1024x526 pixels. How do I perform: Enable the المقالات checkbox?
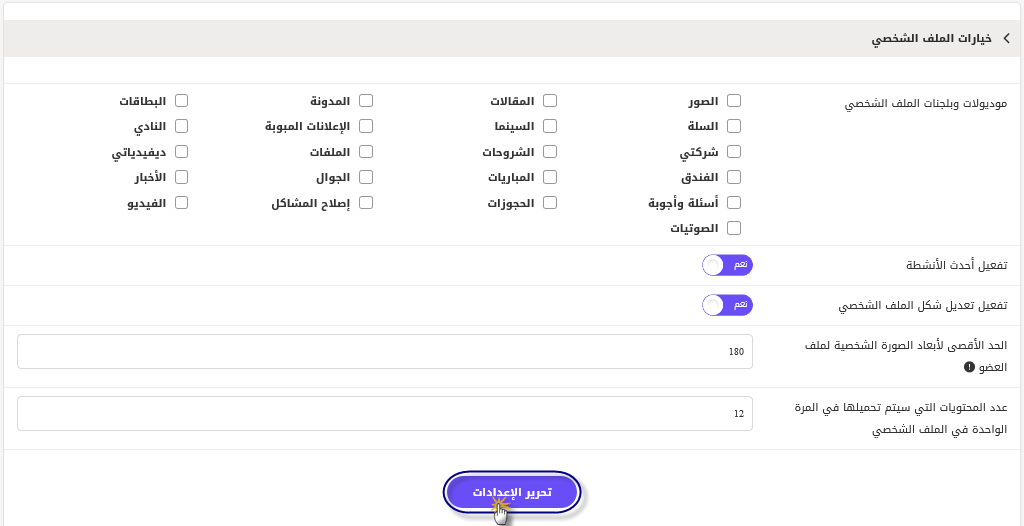pos(550,101)
